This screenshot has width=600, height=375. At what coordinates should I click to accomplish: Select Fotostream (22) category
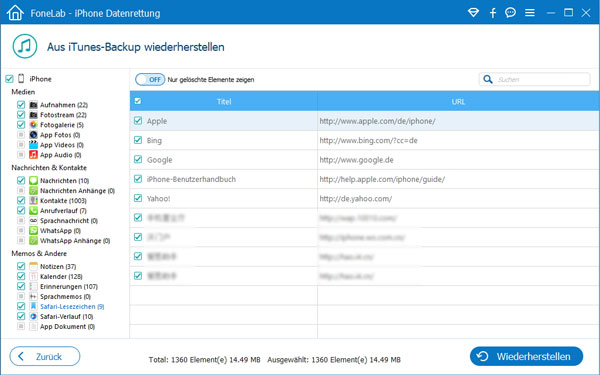[x=63, y=115]
